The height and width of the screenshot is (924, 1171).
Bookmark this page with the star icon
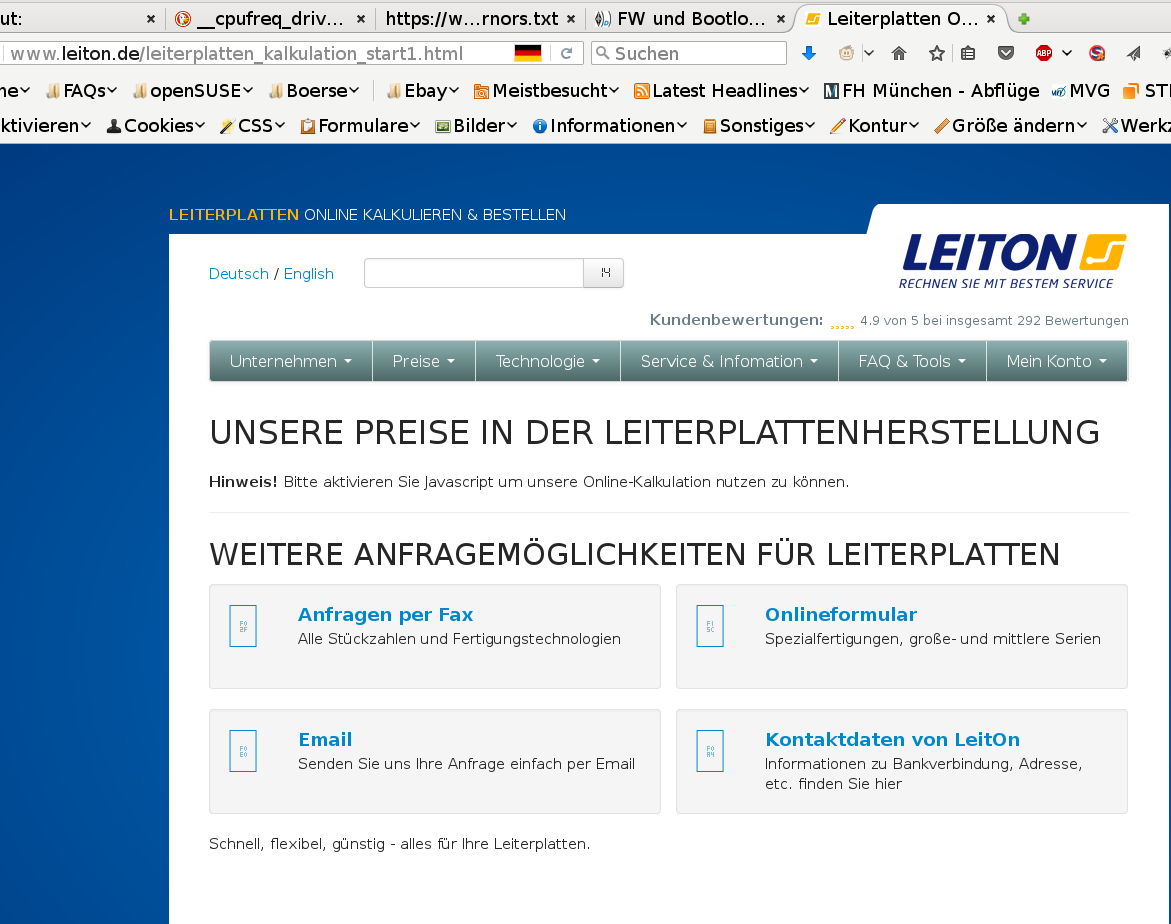pyautogui.click(x=937, y=53)
